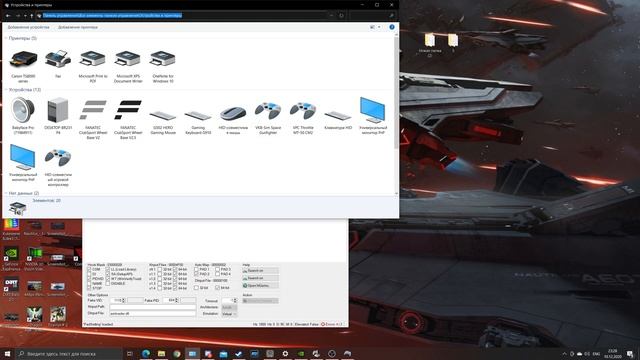The width and height of the screenshot is (640, 360).
Task: Select OneNote for Windows 10 printer
Action: tap(163, 67)
